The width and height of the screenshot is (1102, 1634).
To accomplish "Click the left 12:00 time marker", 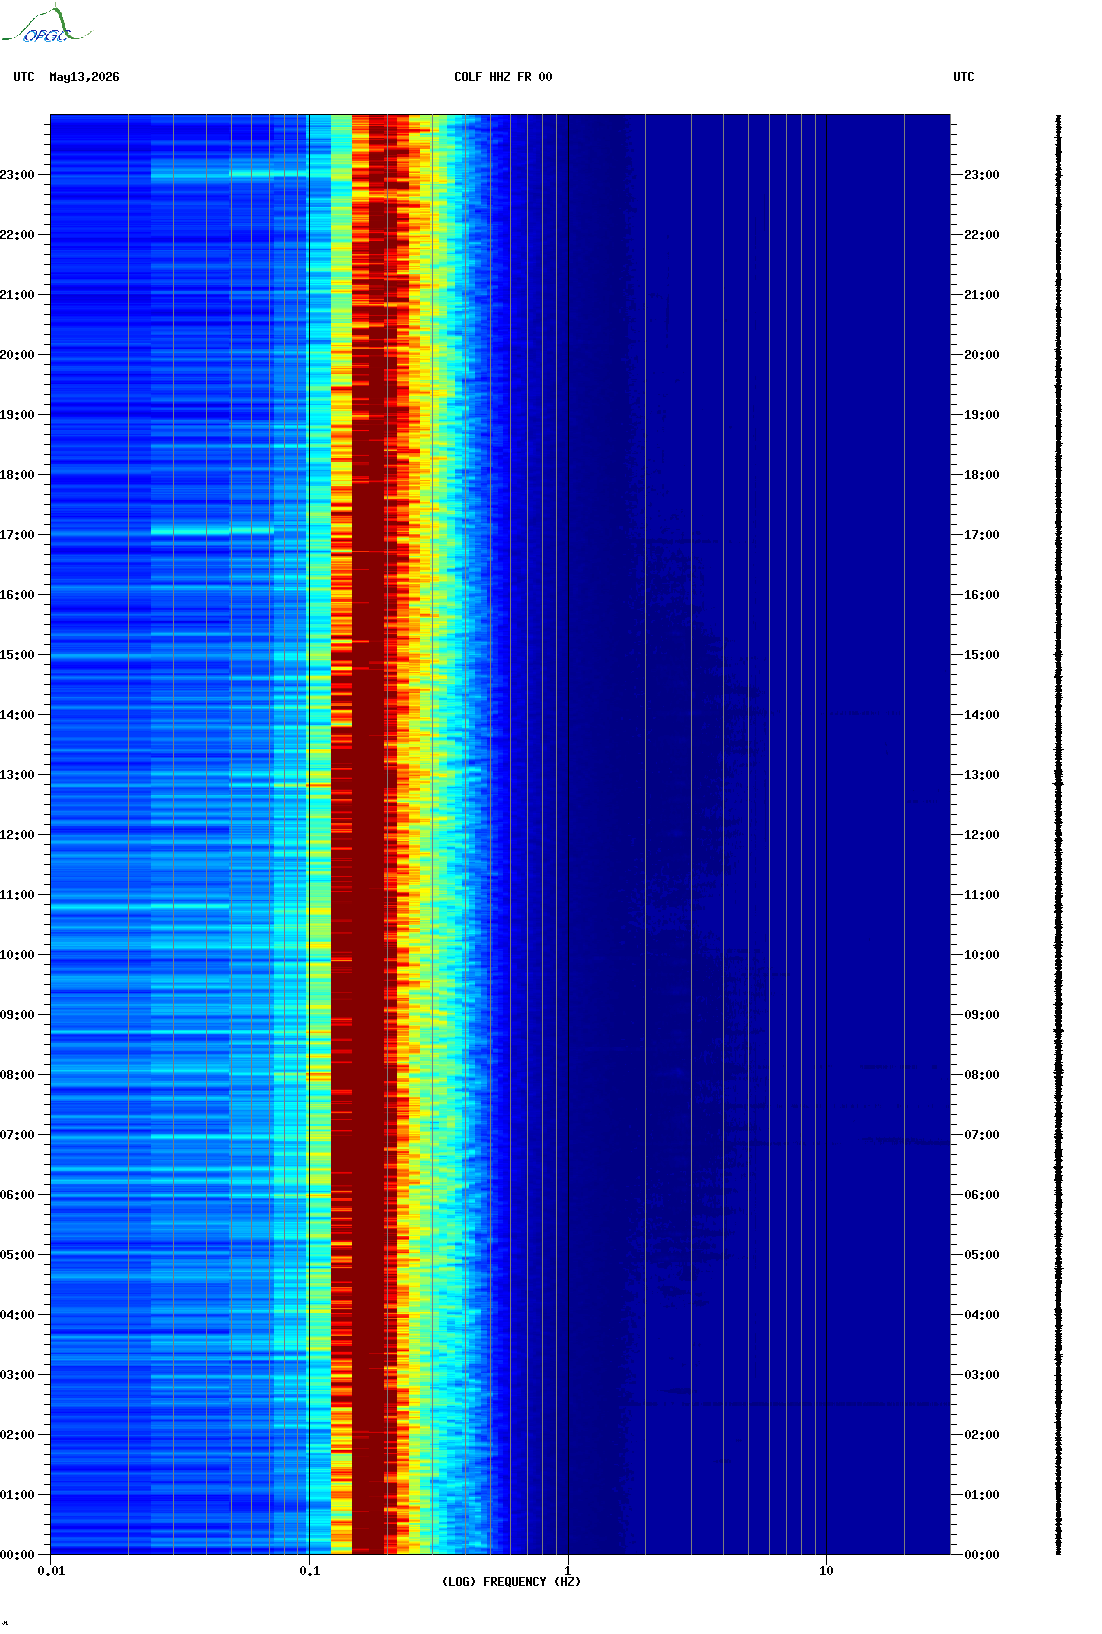I will tap(17, 835).
